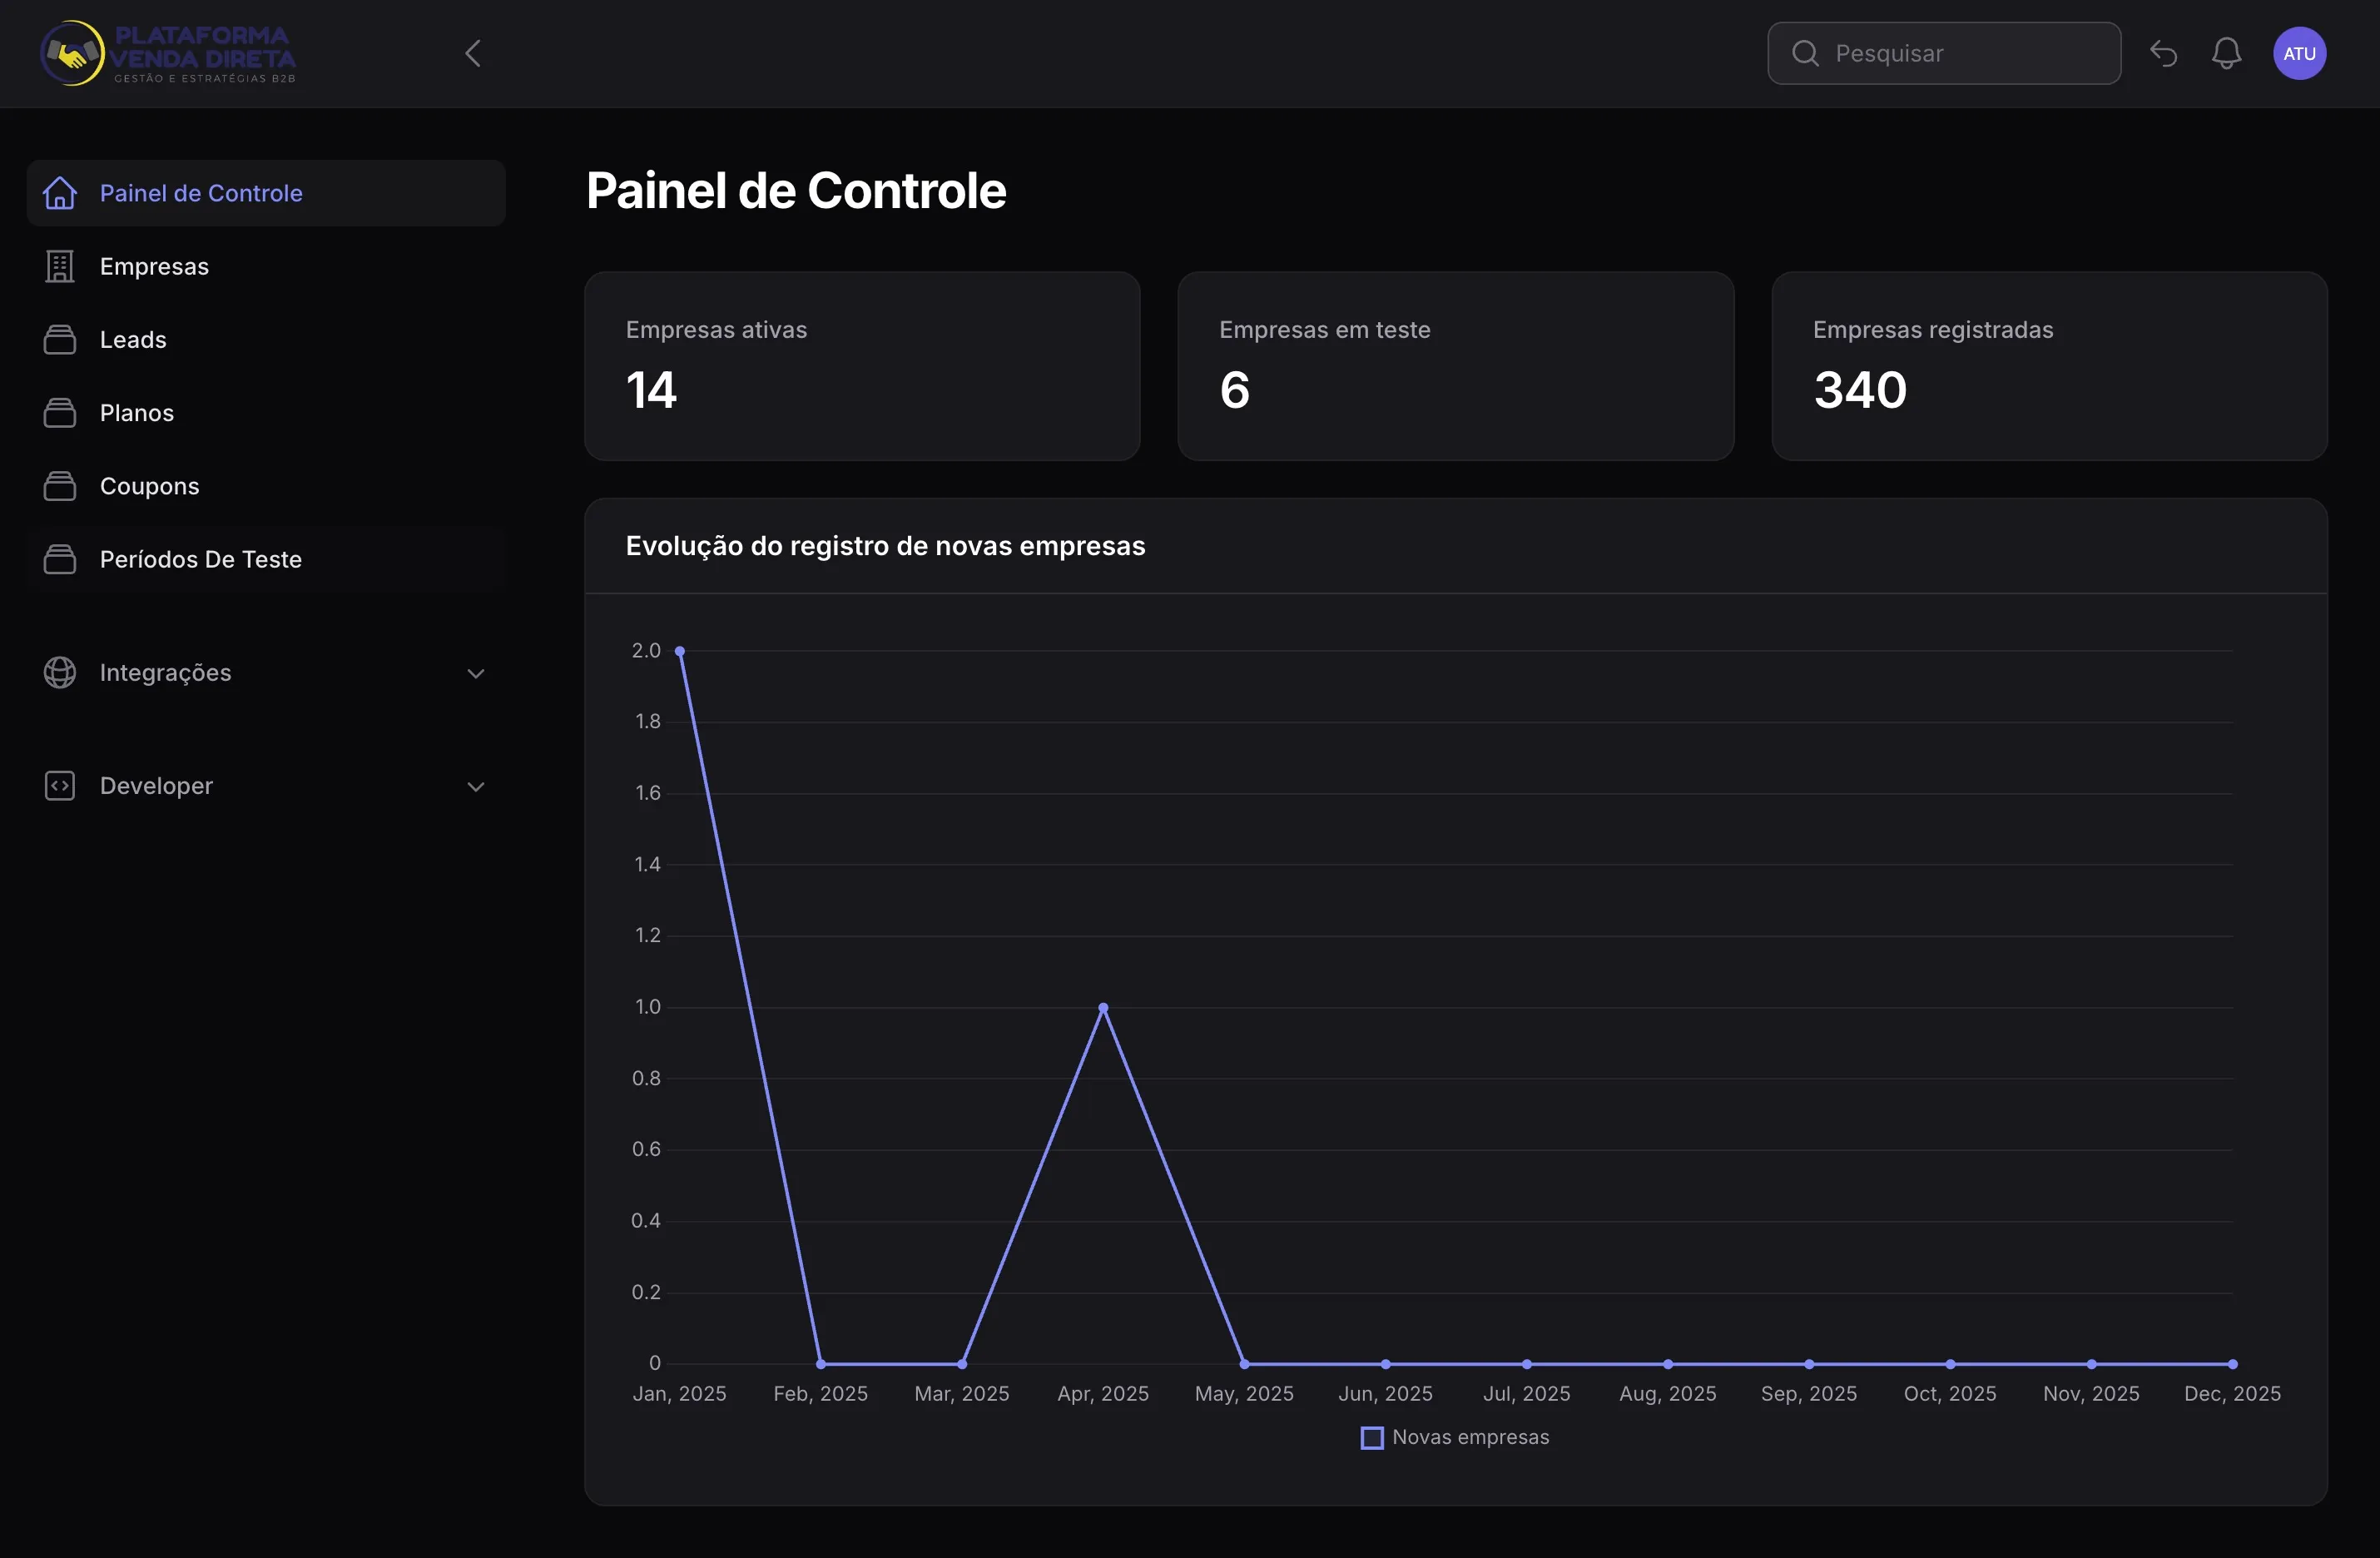The width and height of the screenshot is (2380, 1558).
Task: Open notifications bell
Action: point(2226,53)
